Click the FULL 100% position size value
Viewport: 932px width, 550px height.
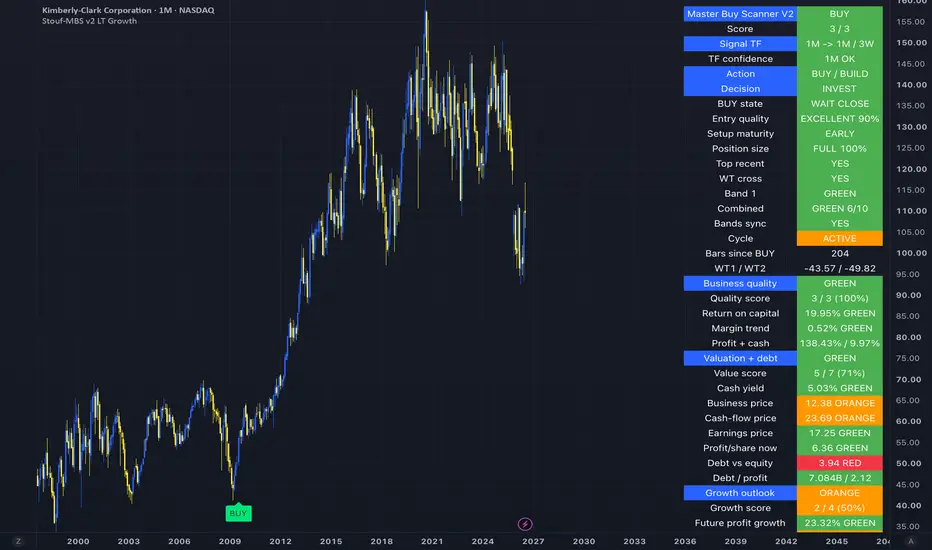pos(839,149)
